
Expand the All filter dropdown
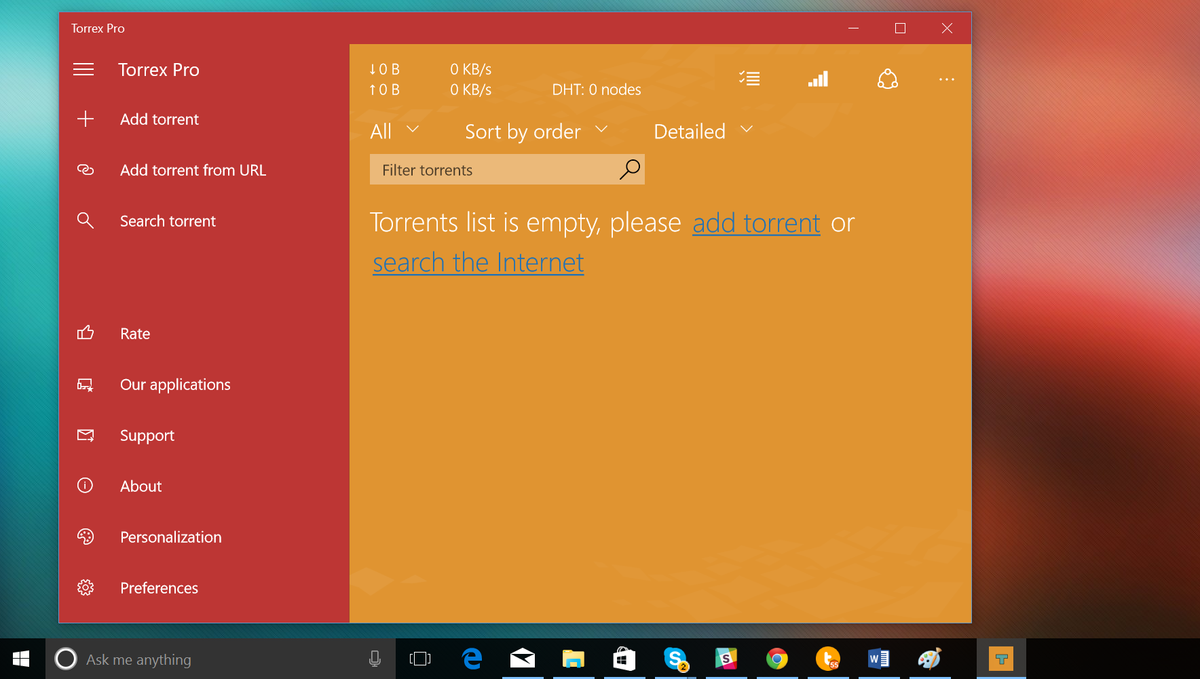[x=395, y=131]
